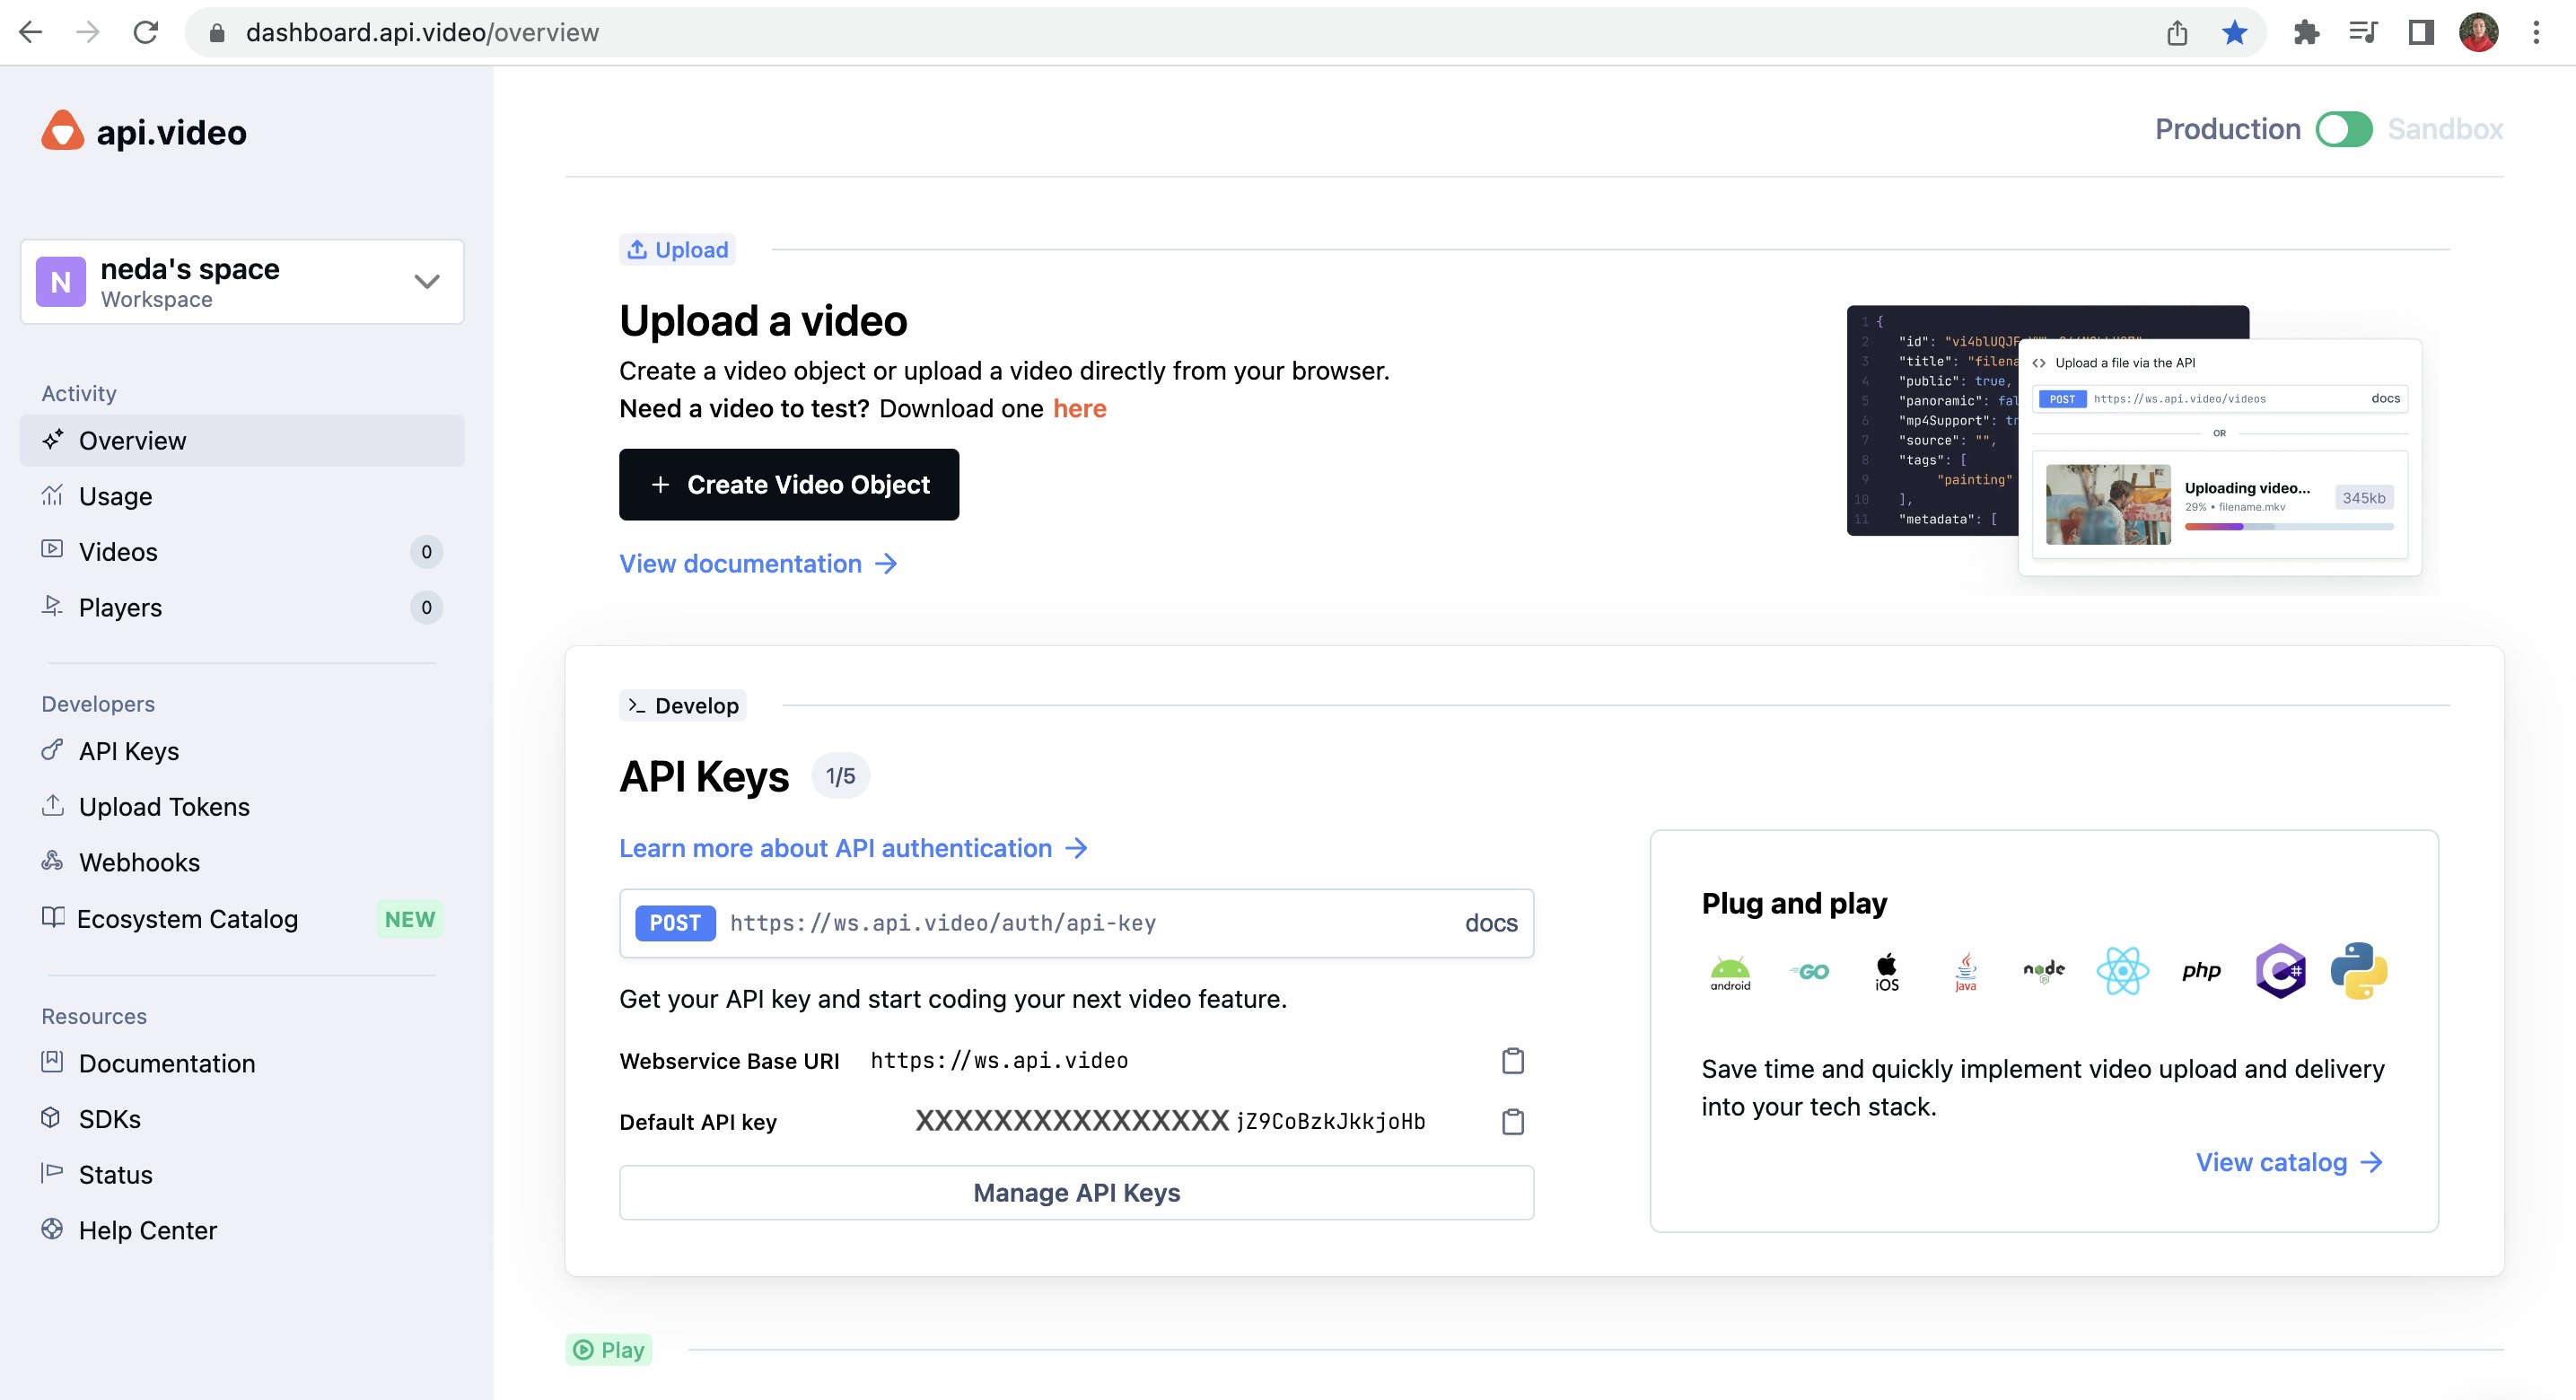Select the C# SDK icon

2280,971
